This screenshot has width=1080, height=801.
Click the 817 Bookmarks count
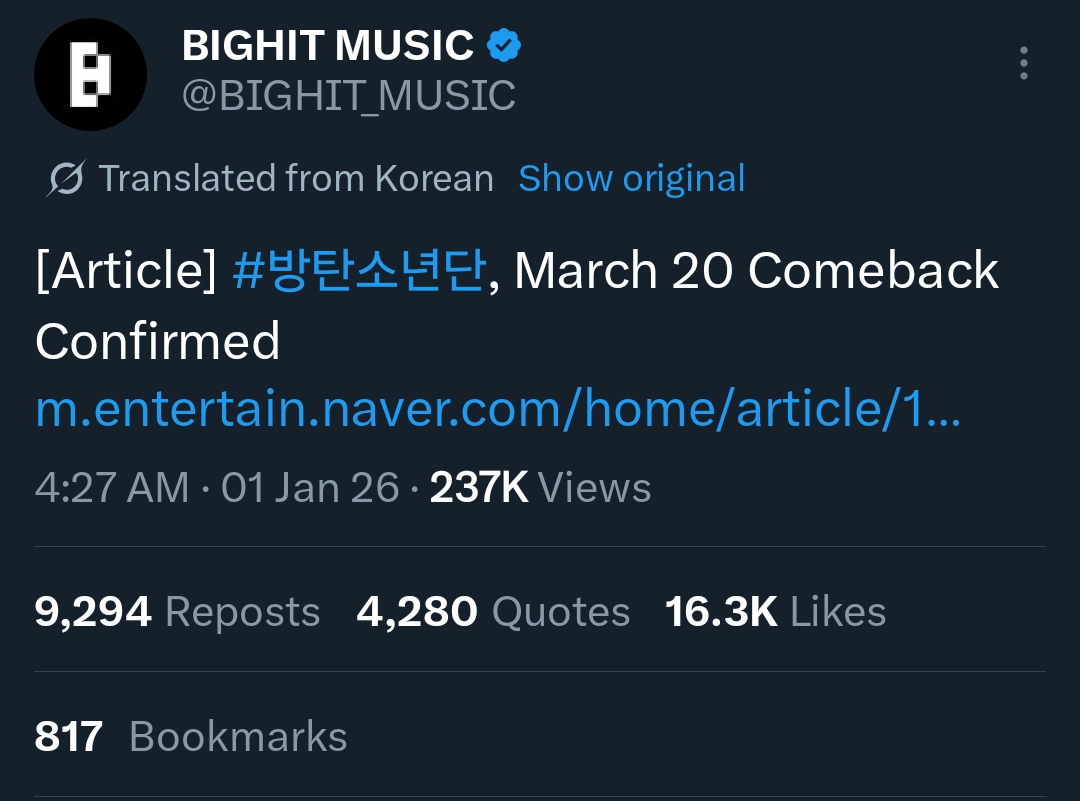click(190, 737)
